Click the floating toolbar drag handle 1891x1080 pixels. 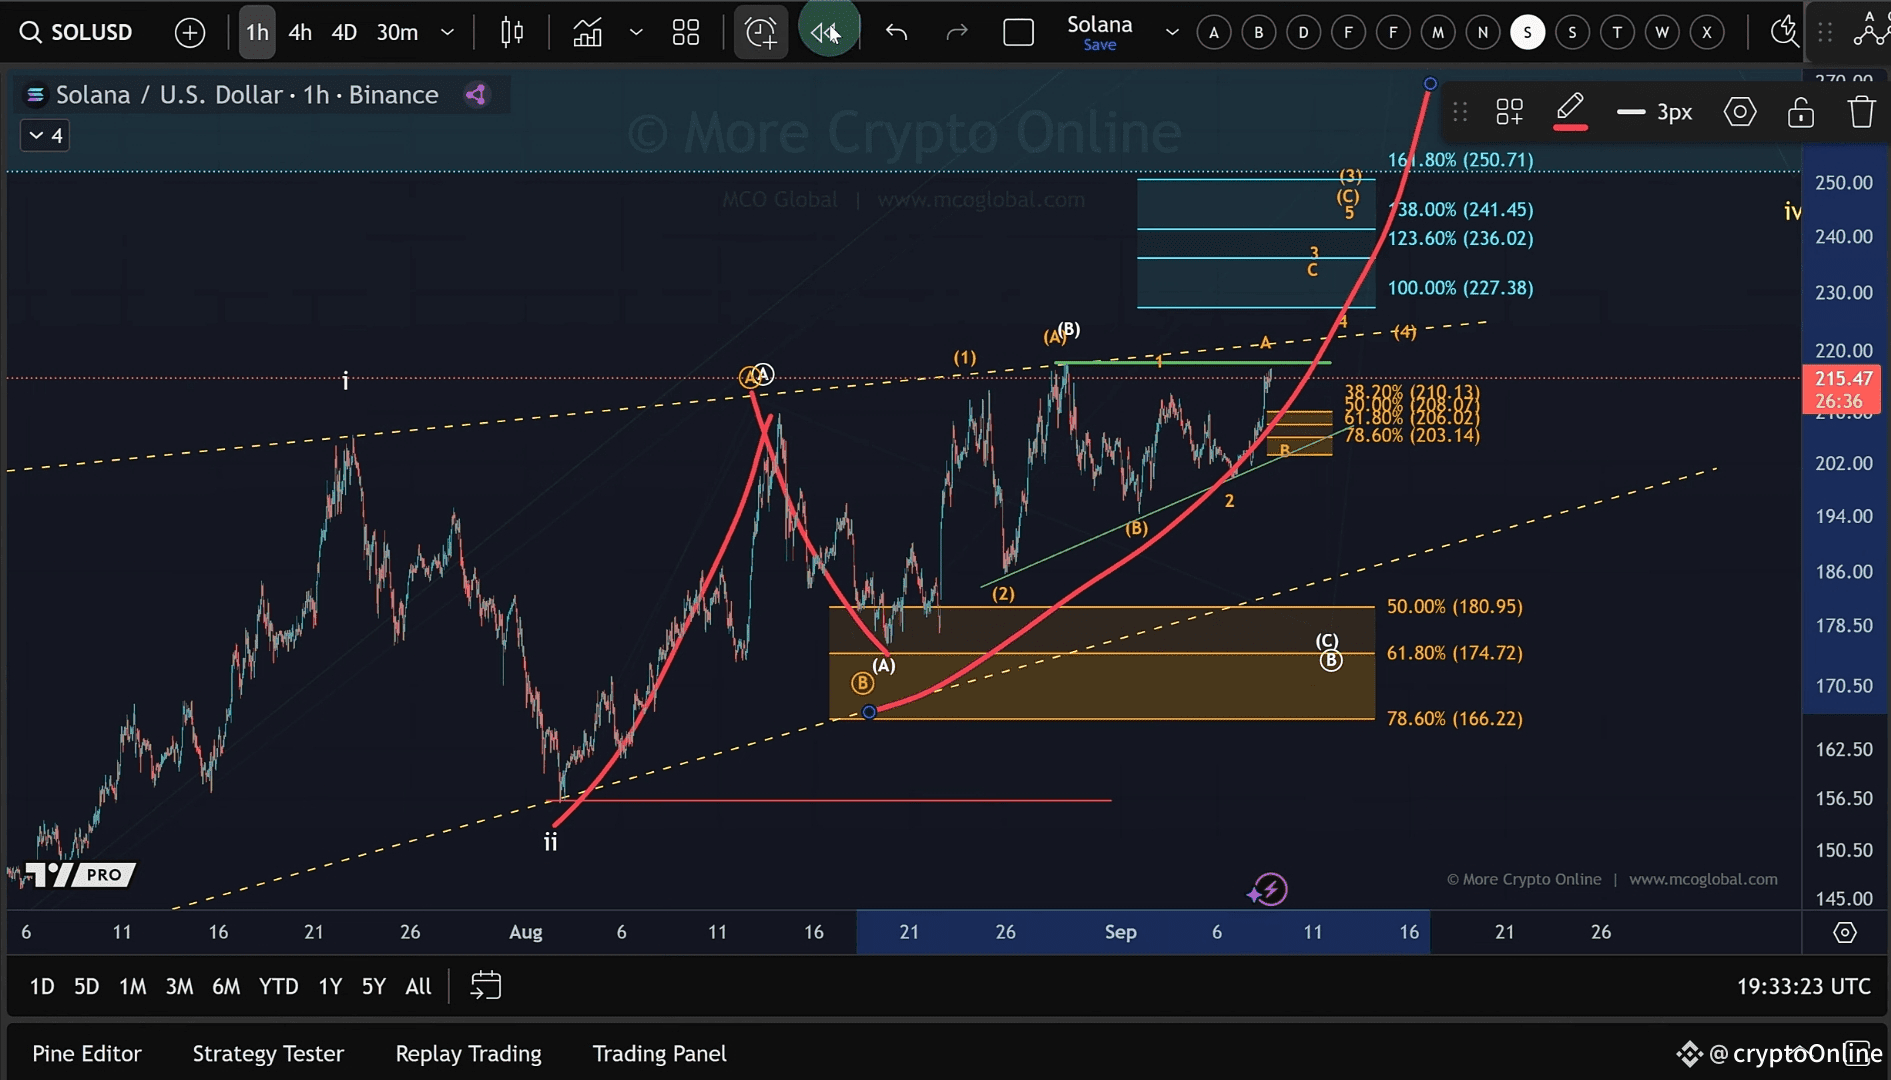1460,112
